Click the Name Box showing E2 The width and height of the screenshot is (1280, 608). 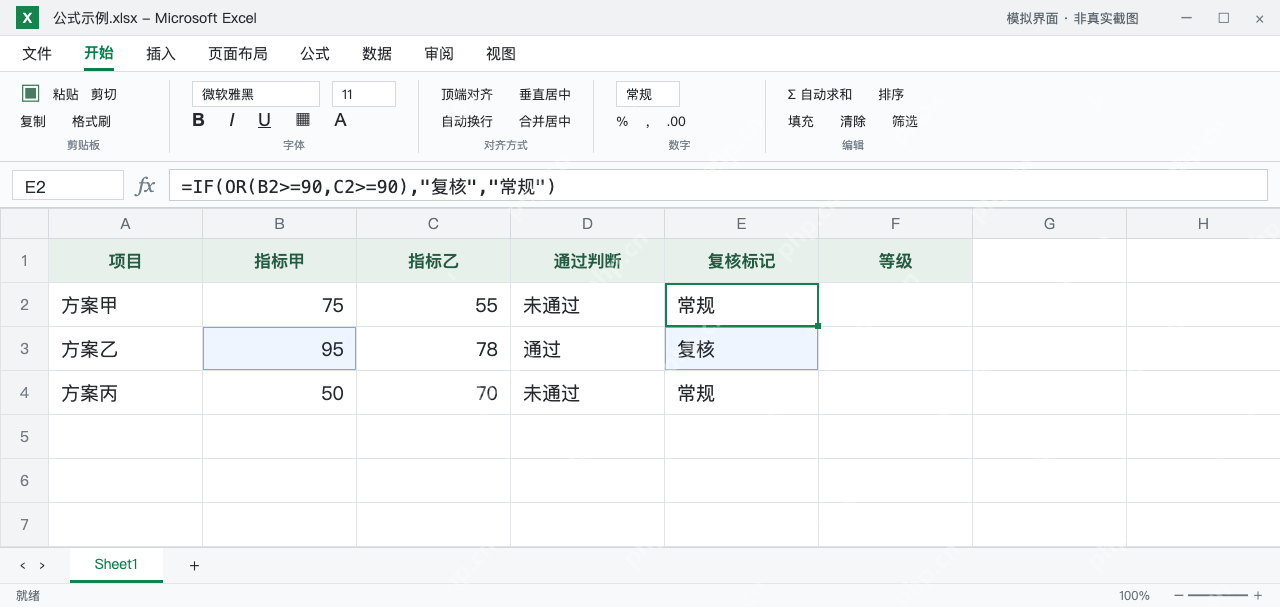(x=68, y=186)
